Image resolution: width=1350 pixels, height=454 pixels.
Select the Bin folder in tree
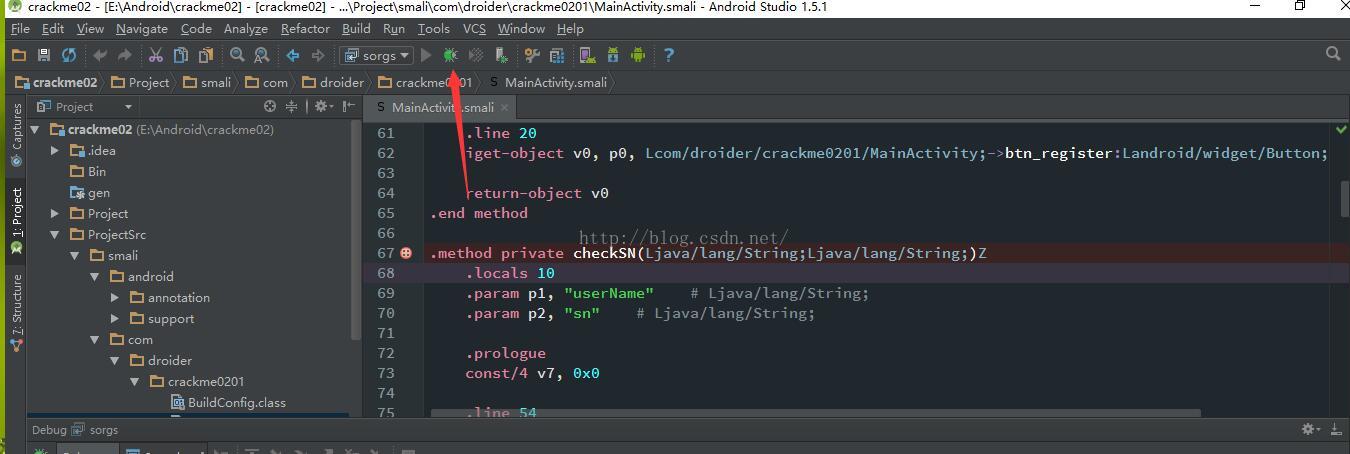coord(88,171)
